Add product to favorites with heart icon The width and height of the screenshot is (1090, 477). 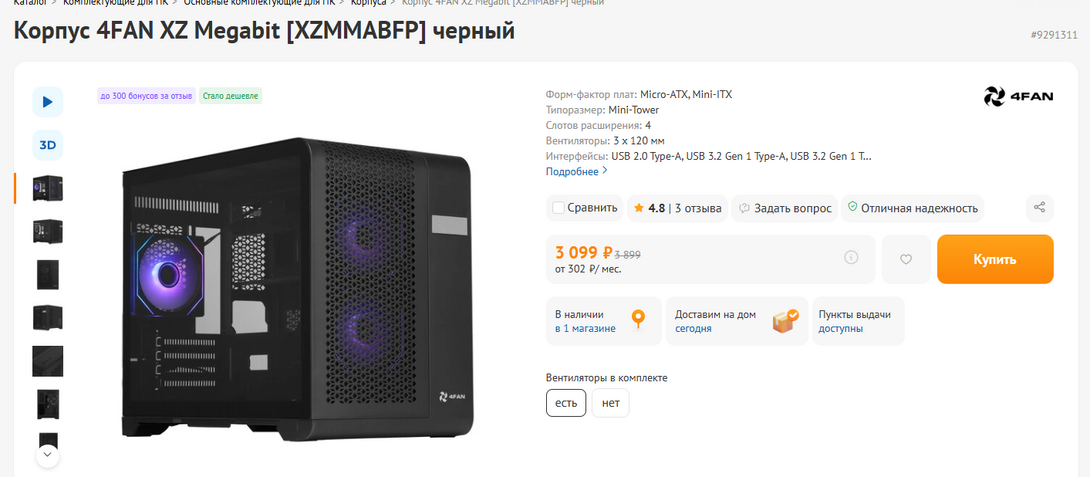(x=906, y=259)
